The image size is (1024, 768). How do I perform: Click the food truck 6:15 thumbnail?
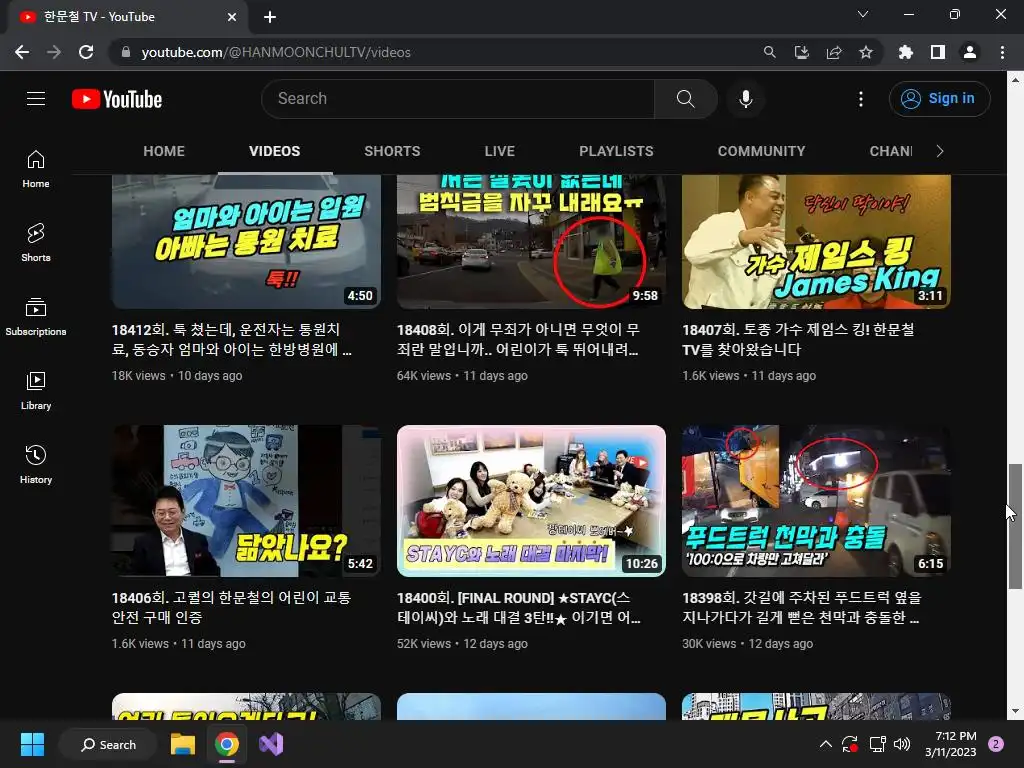click(x=816, y=501)
